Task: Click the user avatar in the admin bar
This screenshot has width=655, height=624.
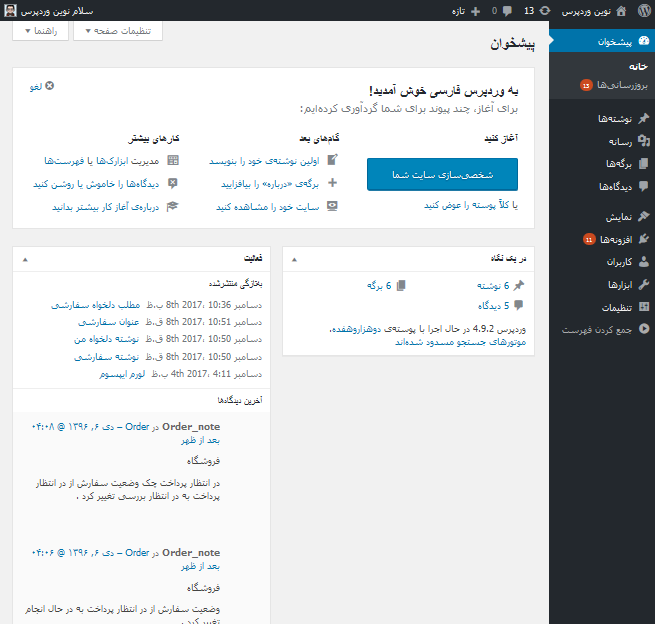Action: coord(10,10)
